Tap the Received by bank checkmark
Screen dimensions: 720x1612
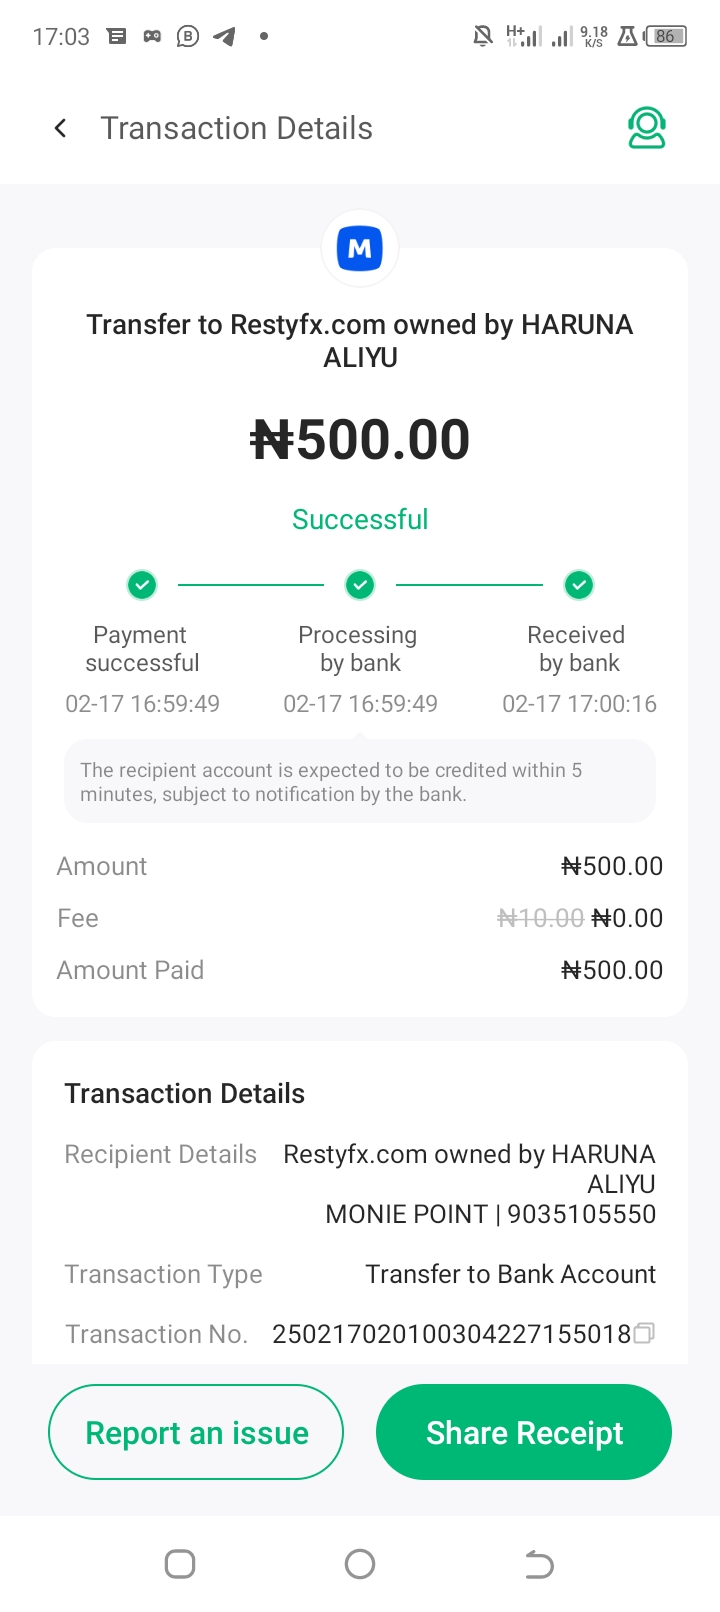click(x=579, y=584)
